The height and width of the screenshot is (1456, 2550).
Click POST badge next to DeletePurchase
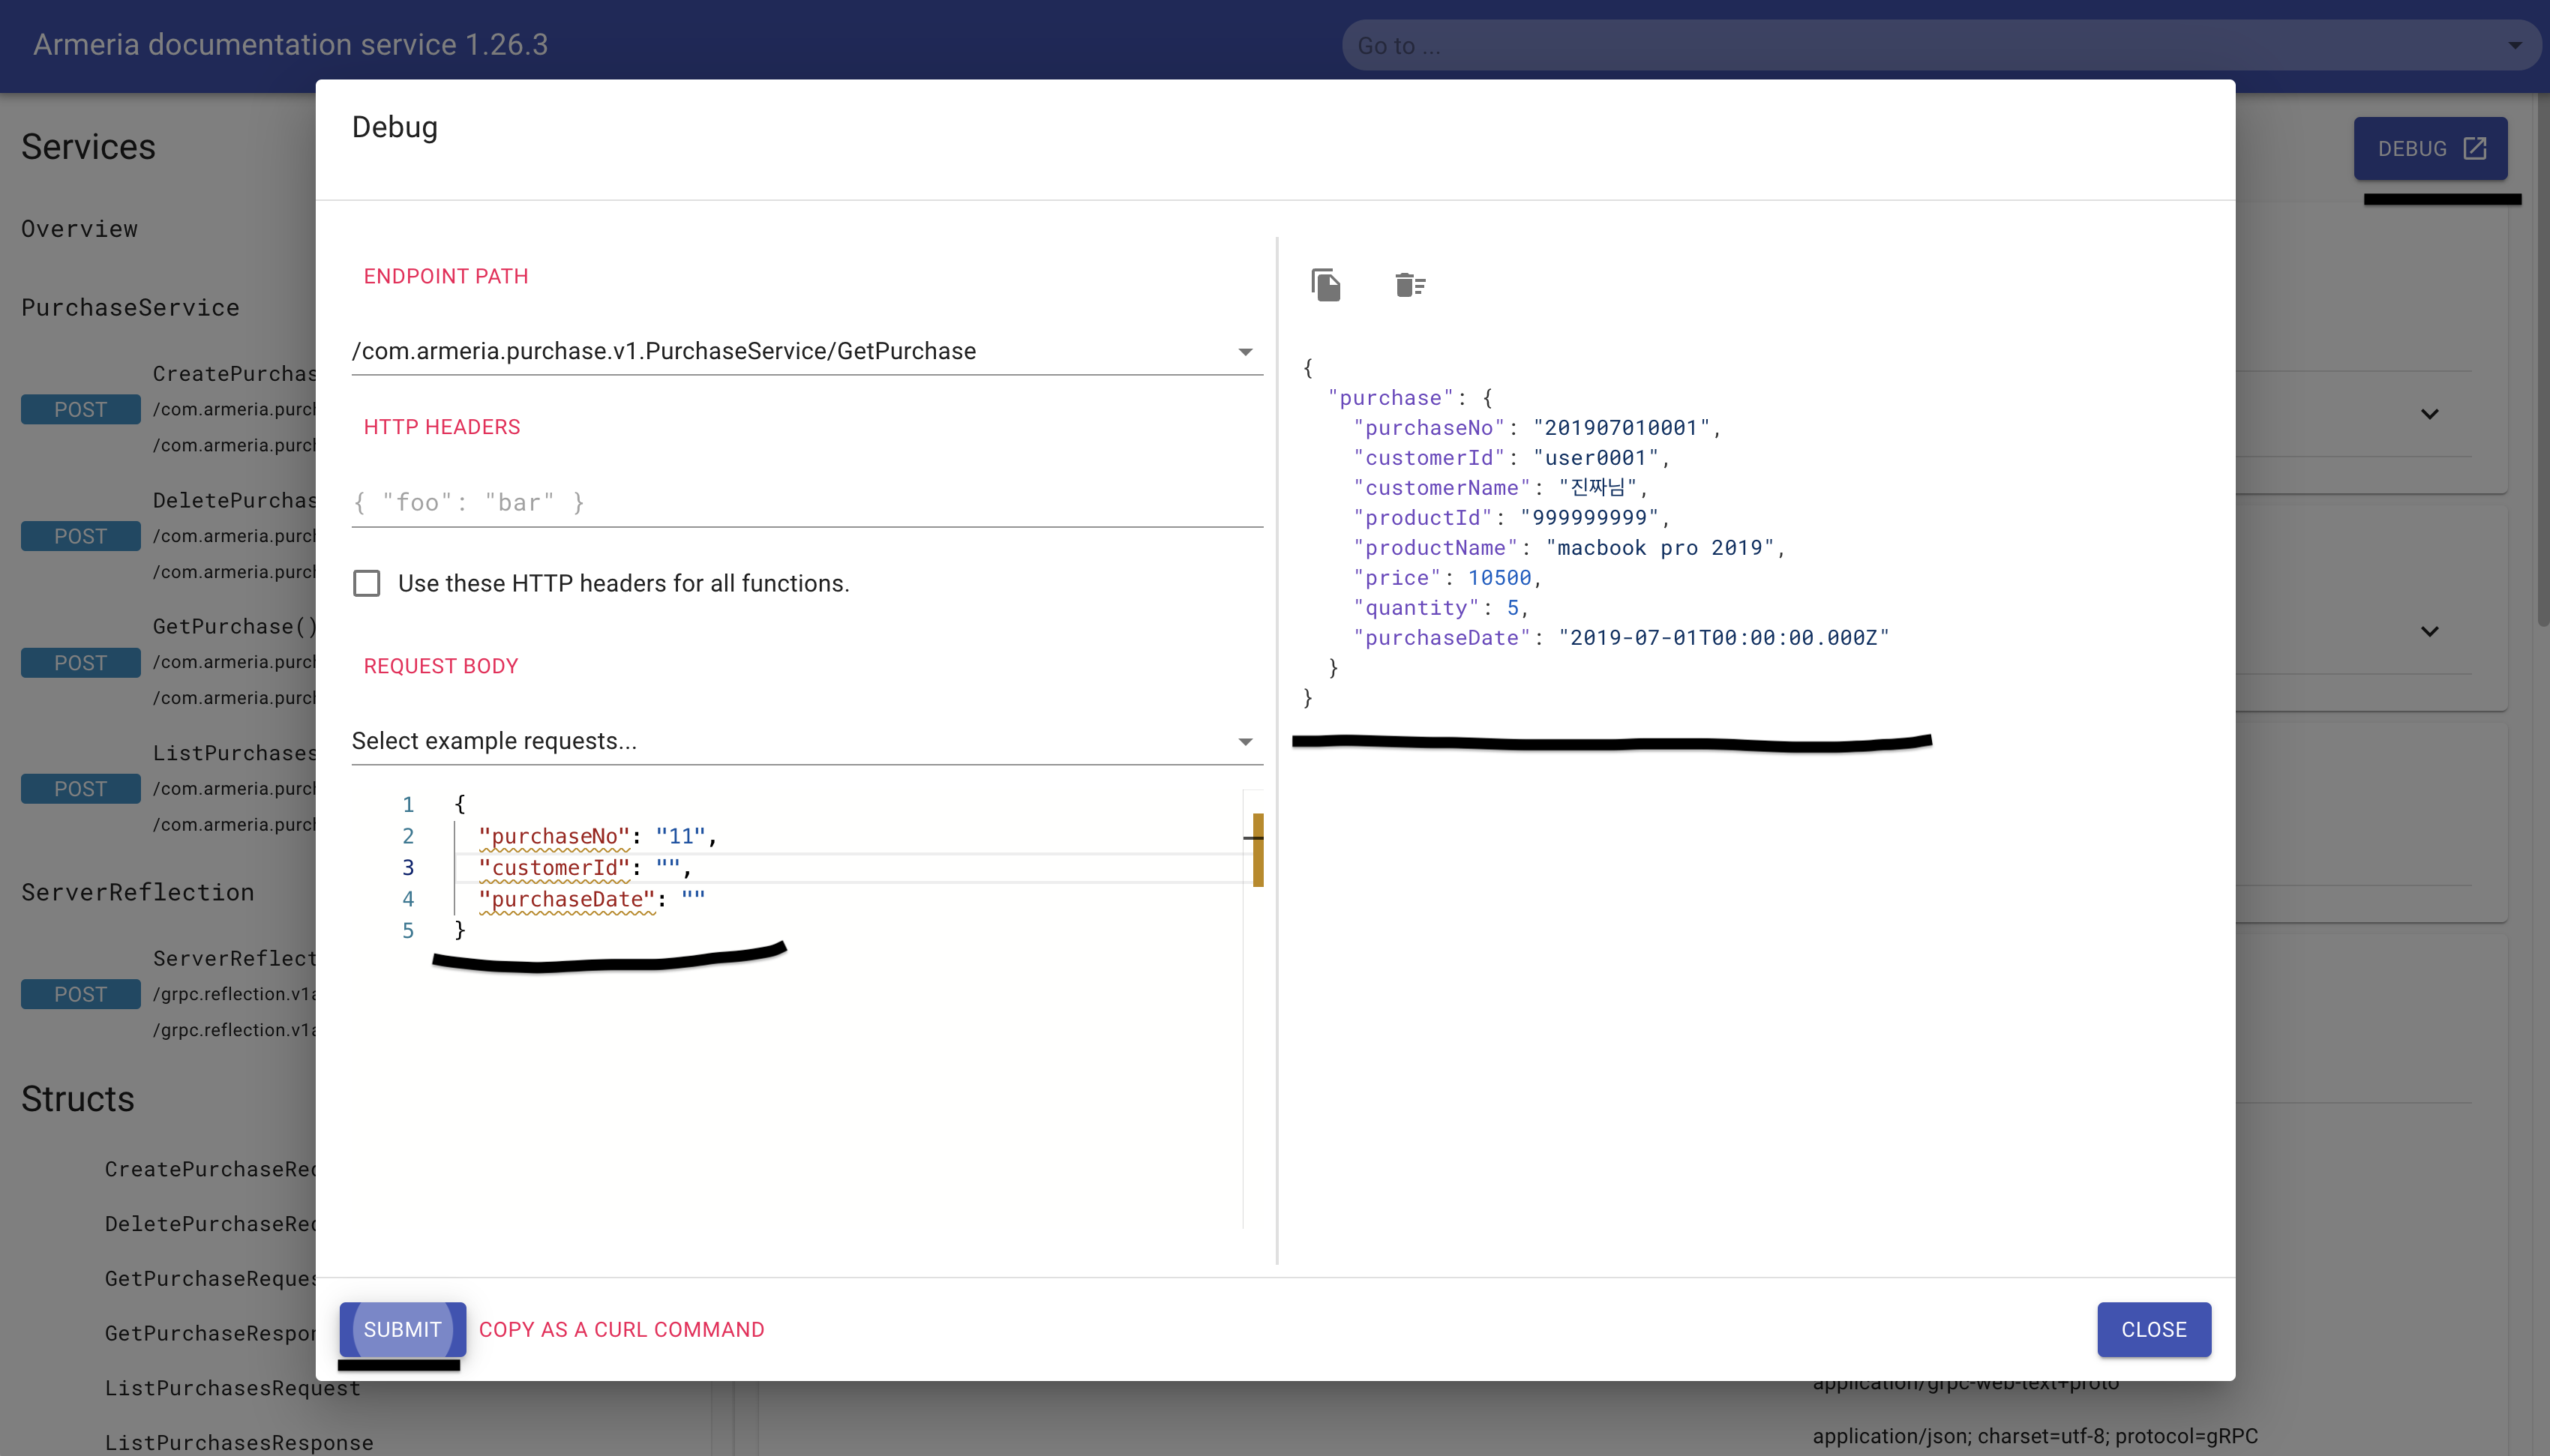[80, 536]
